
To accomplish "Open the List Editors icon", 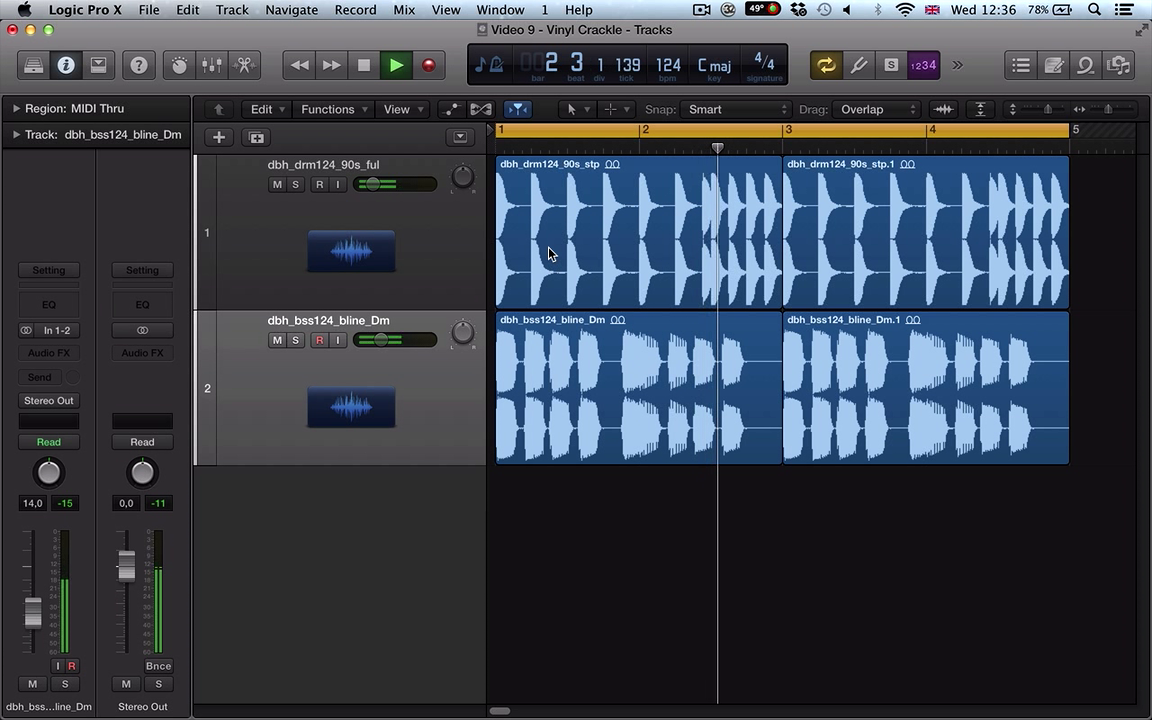I will [1020, 65].
